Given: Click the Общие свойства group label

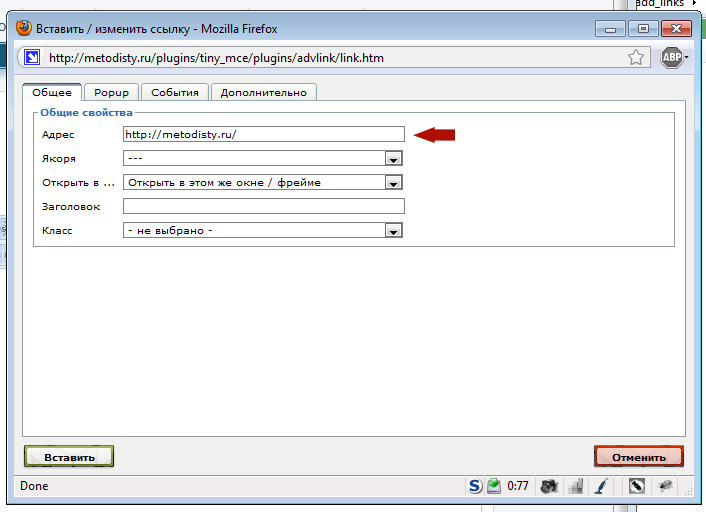Looking at the screenshot, I should (86, 113).
